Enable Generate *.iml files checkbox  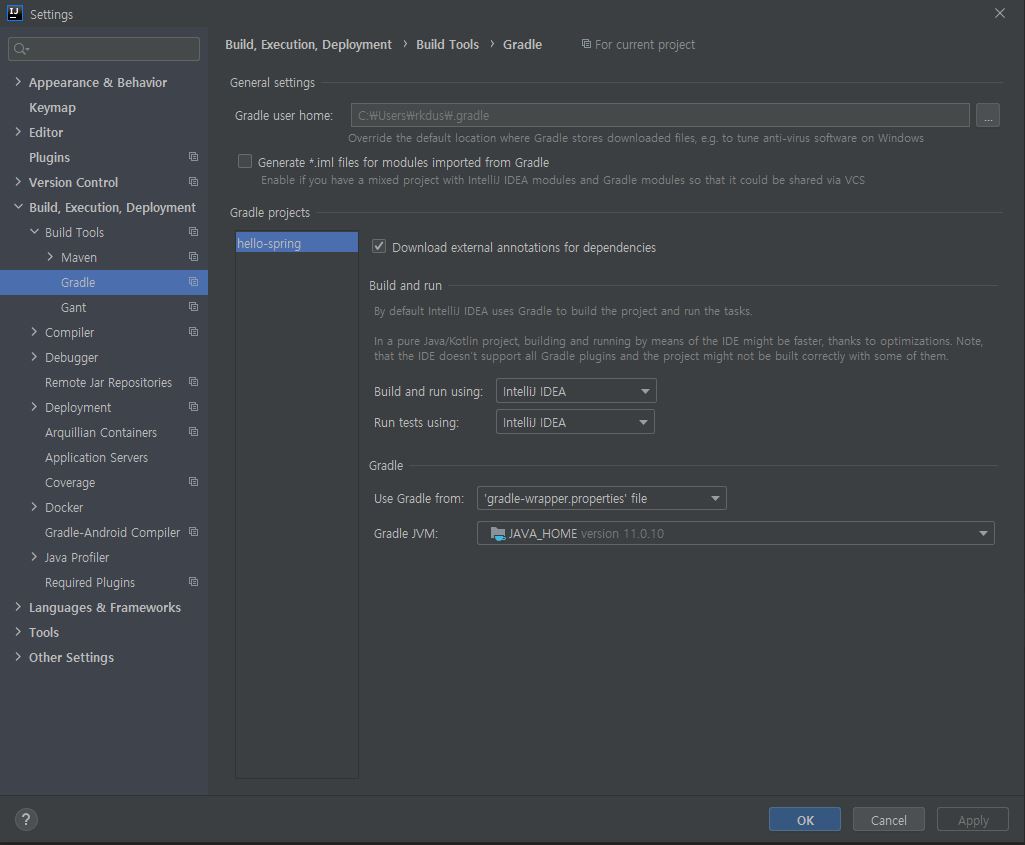[245, 162]
